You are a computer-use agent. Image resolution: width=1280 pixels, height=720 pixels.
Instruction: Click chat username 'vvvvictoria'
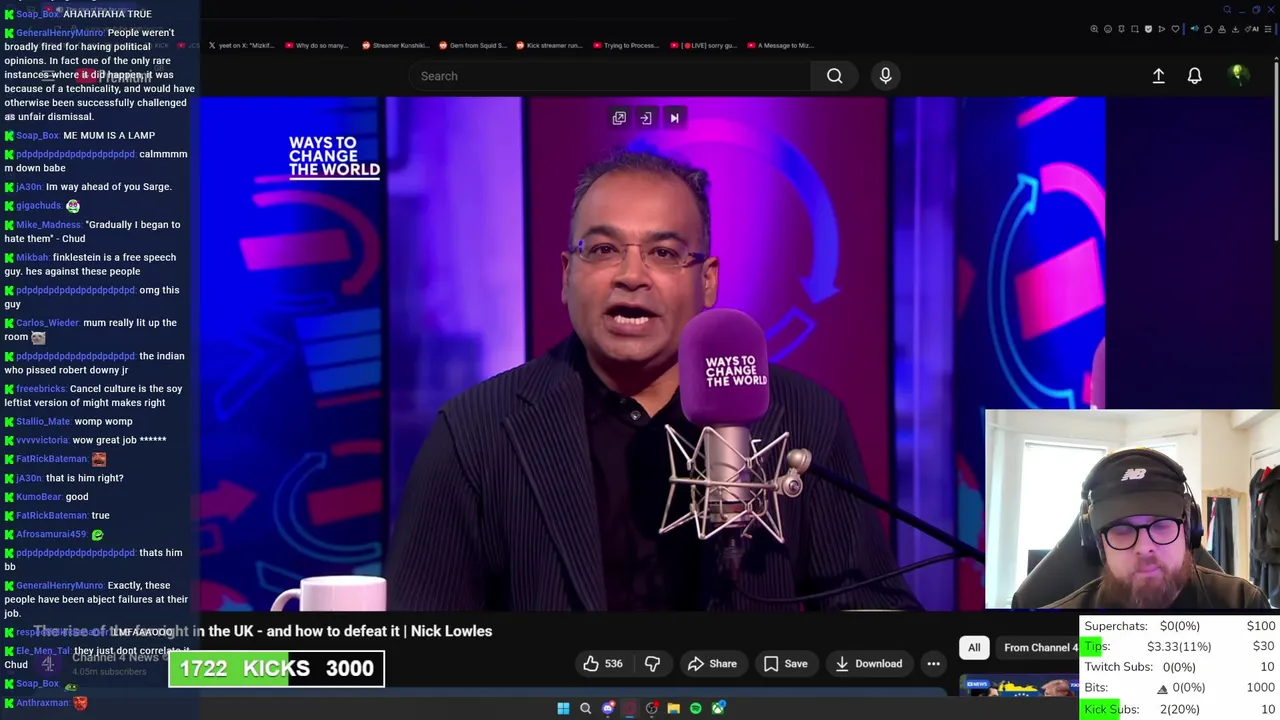pyautogui.click(x=42, y=440)
